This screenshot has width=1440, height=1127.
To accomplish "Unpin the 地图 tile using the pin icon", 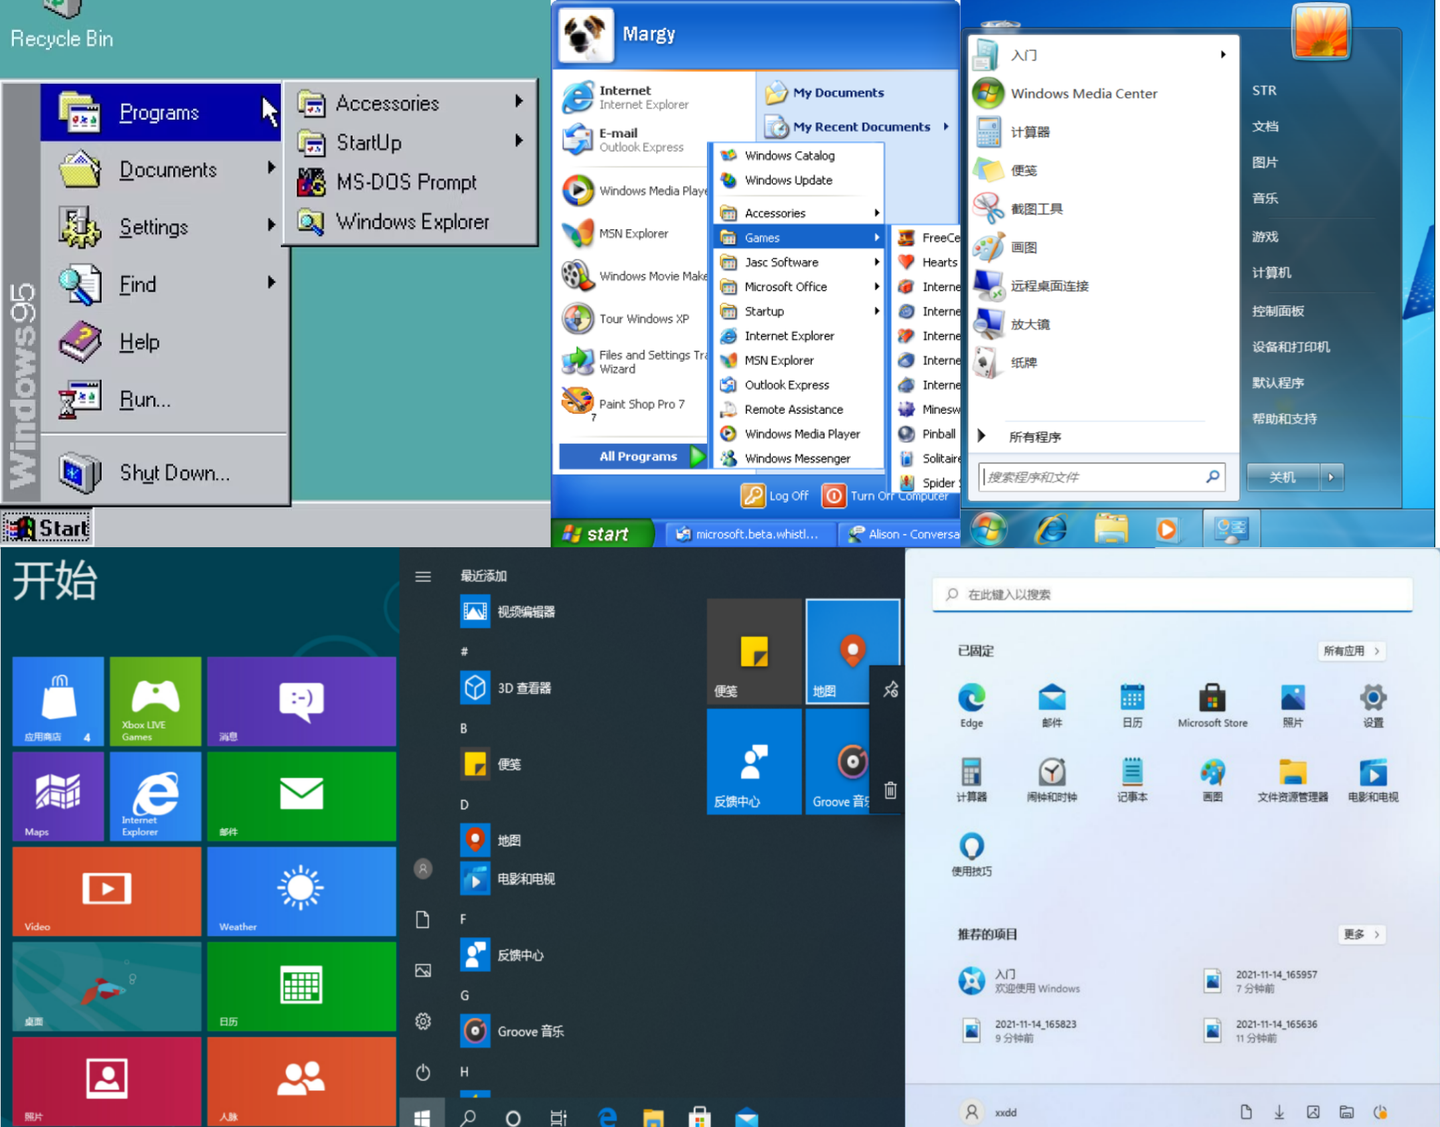I will tap(890, 688).
